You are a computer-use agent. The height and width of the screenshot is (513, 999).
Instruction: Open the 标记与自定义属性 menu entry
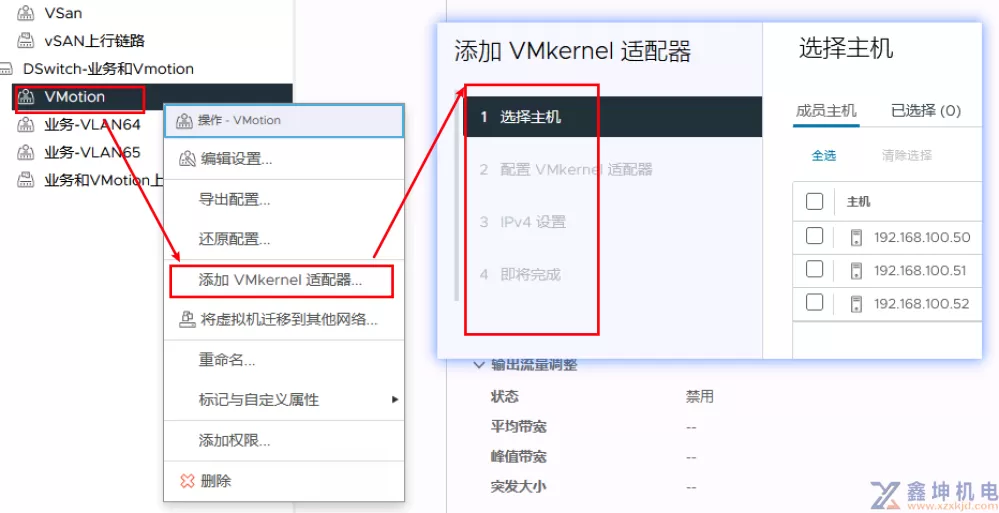pos(284,400)
